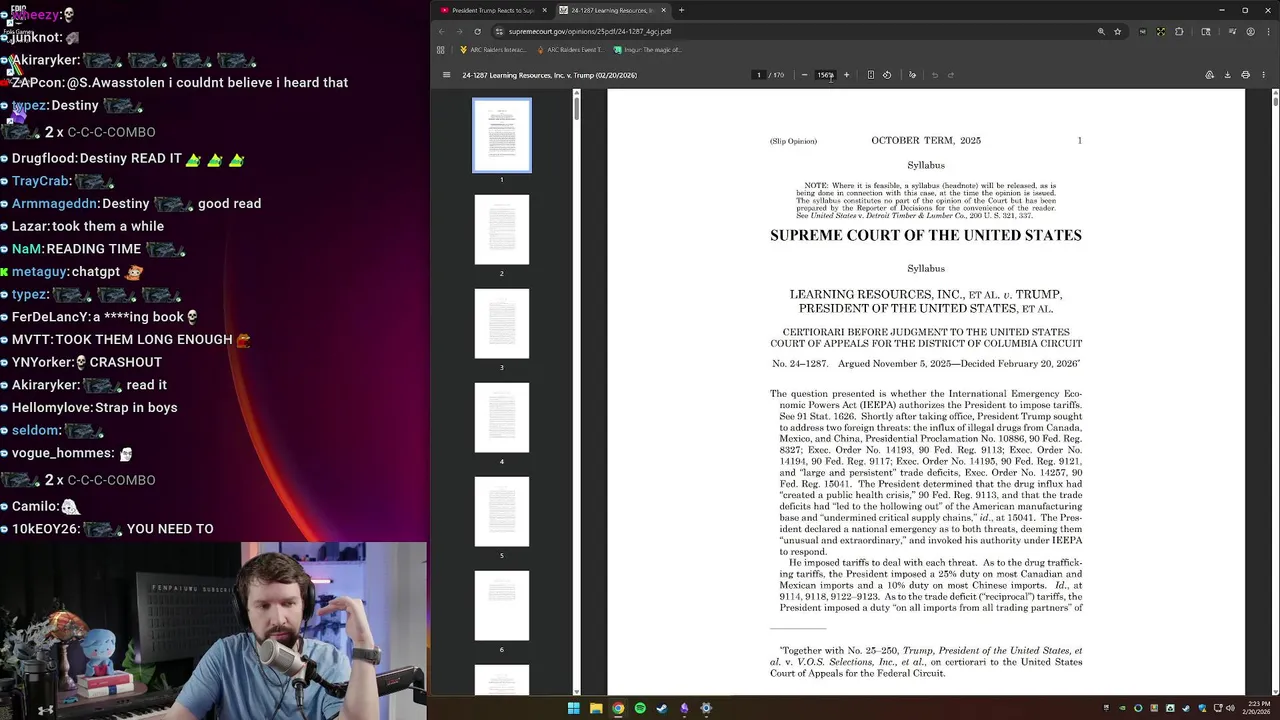Click the Chrome taskbar icon
Screen dimensions: 1280x720
[x=618, y=708]
